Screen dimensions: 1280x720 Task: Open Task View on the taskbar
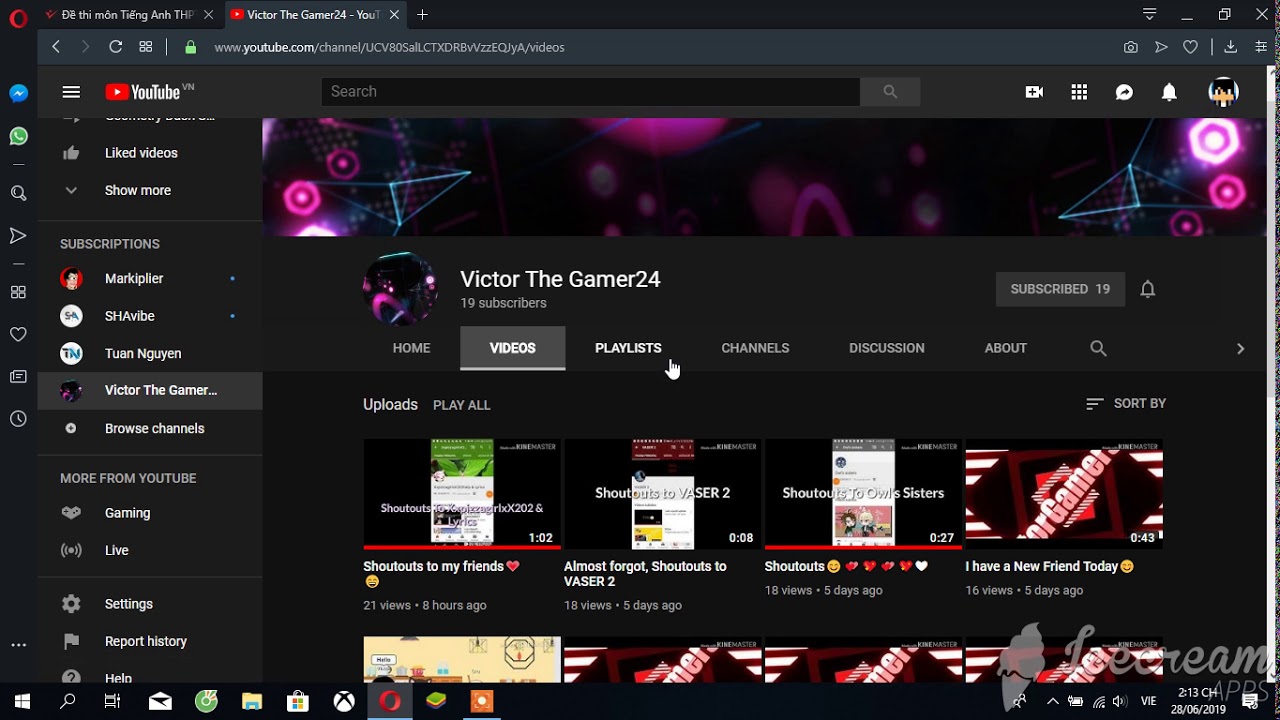pyautogui.click(x=113, y=701)
